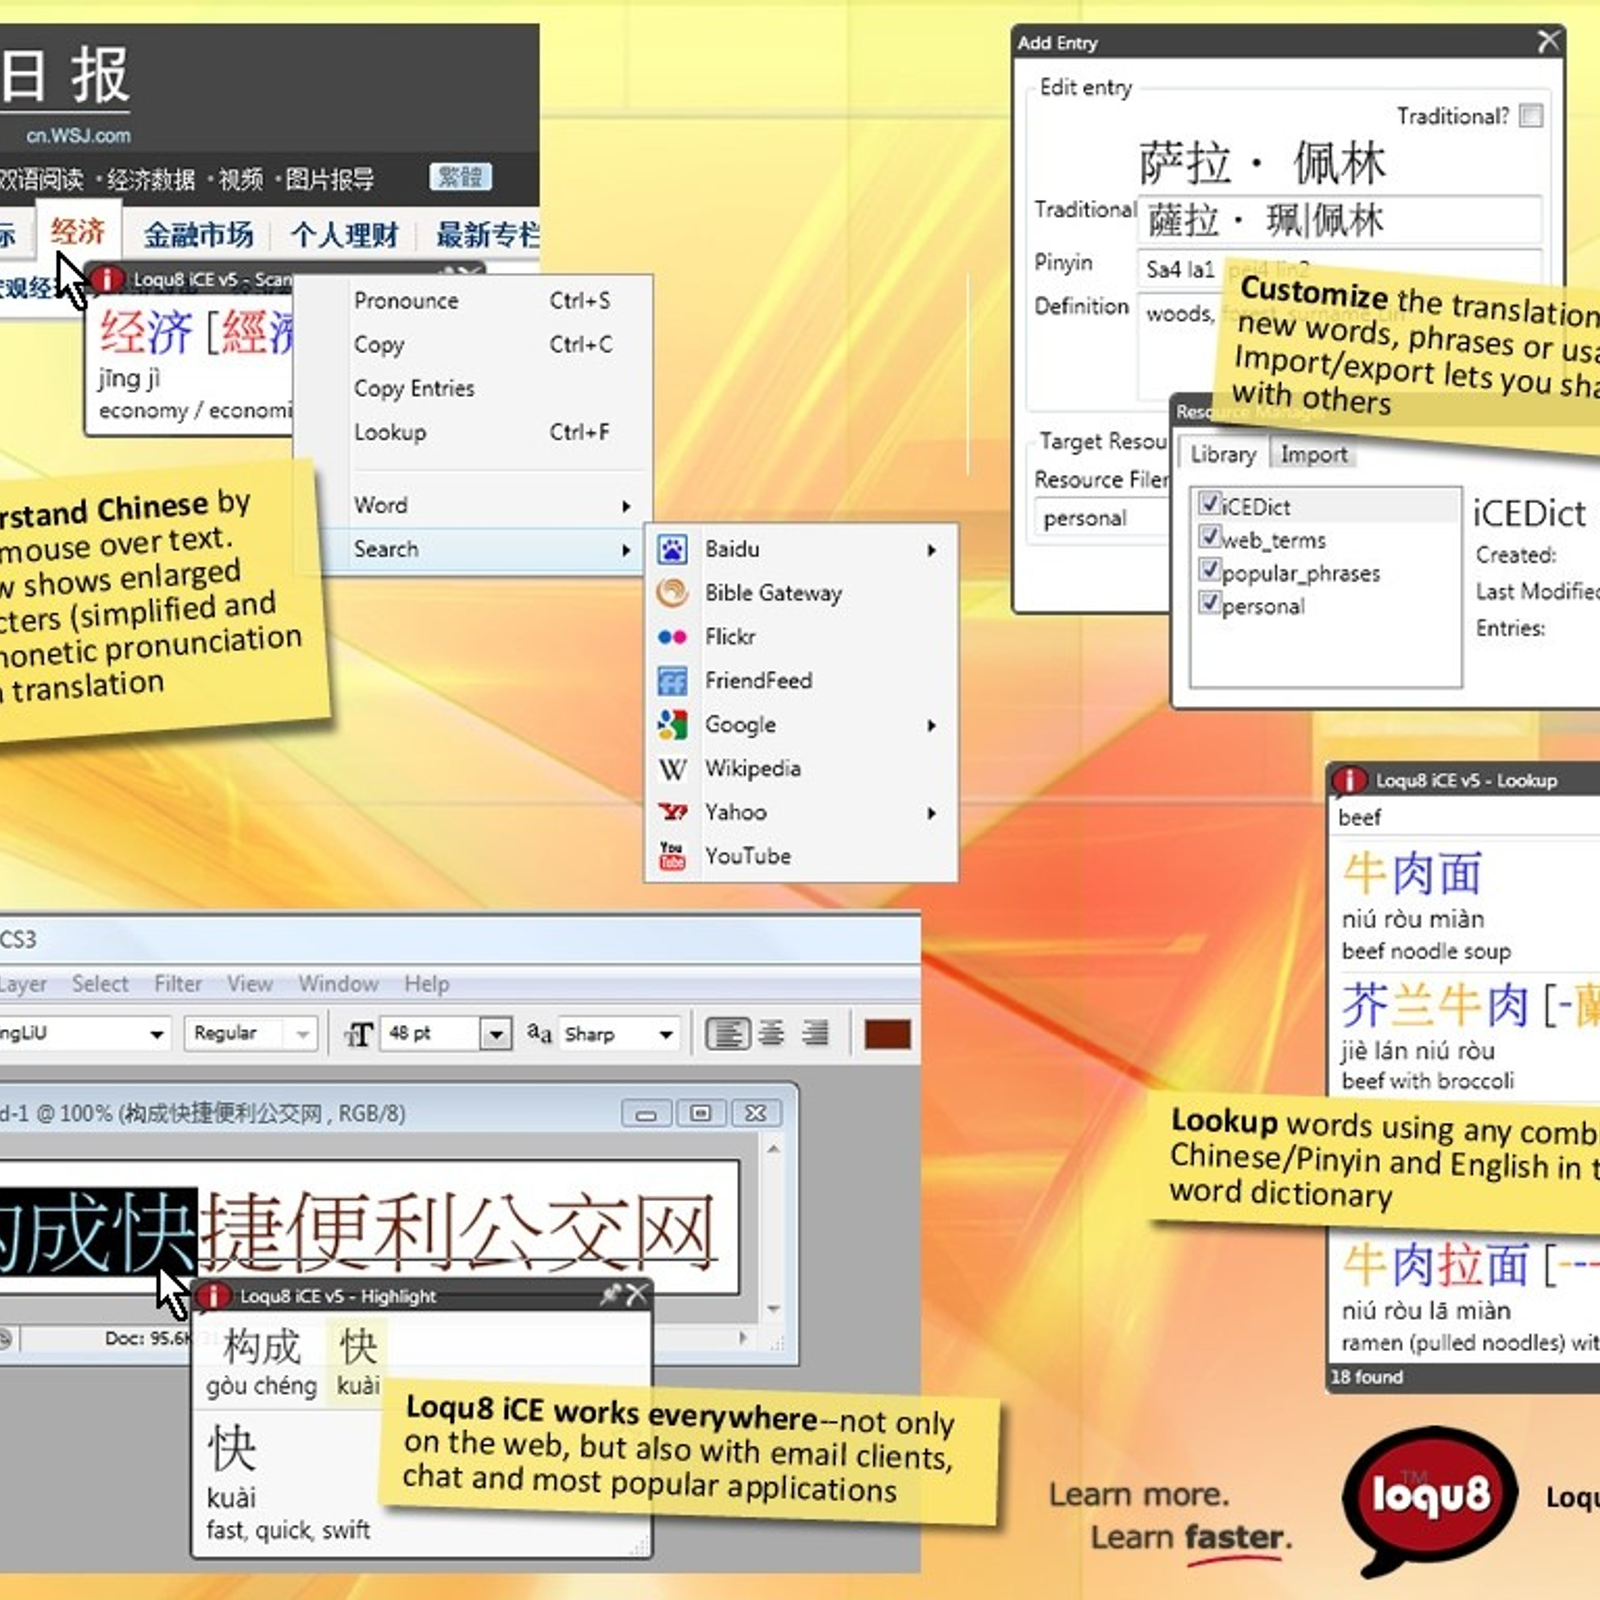Screen dimensions: 1600x1600
Task: Open the font family dropdown arrow
Action: point(156,1034)
